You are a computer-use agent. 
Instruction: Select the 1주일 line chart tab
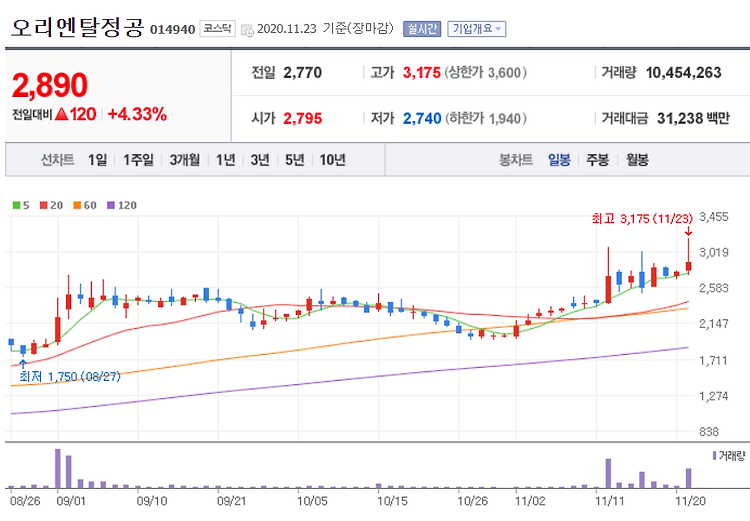138,160
